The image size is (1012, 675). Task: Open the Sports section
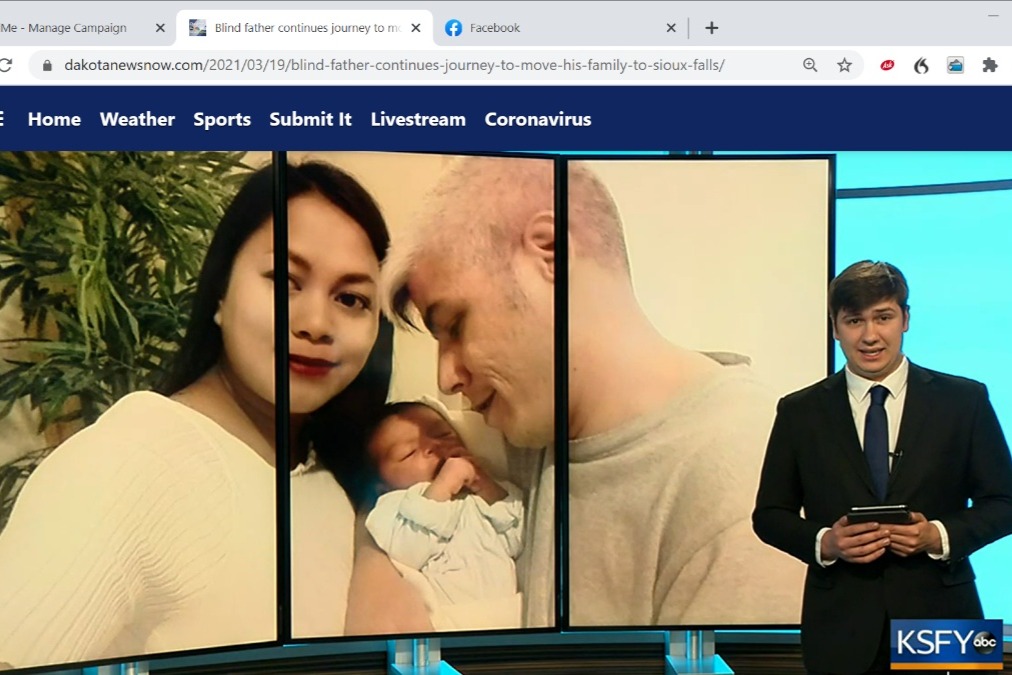pos(222,119)
